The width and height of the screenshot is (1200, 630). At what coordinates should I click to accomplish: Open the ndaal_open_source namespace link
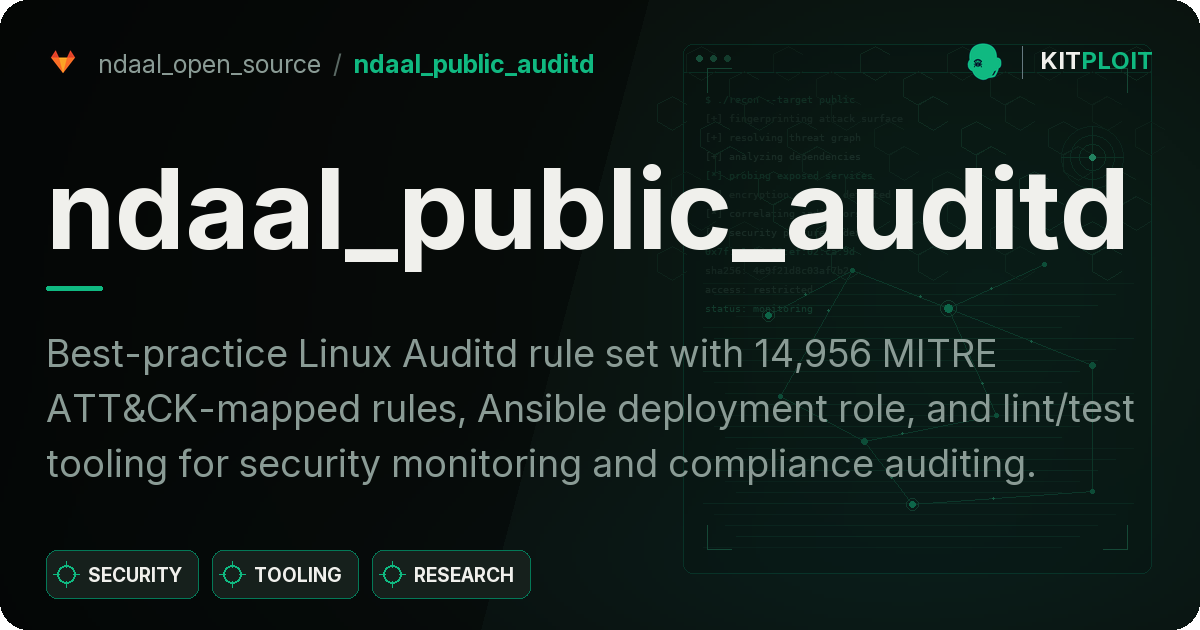[210, 65]
